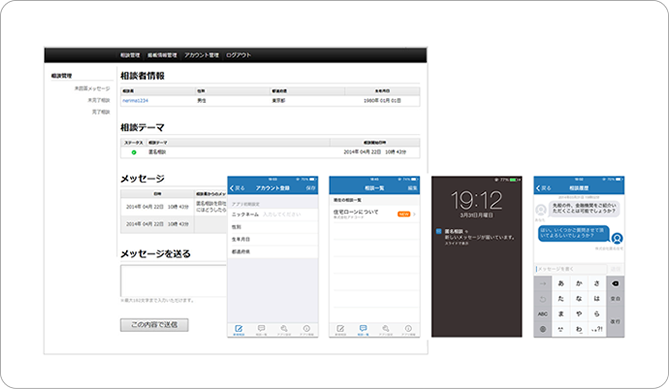Click the green status dot in 相談テーマ table

(134, 152)
